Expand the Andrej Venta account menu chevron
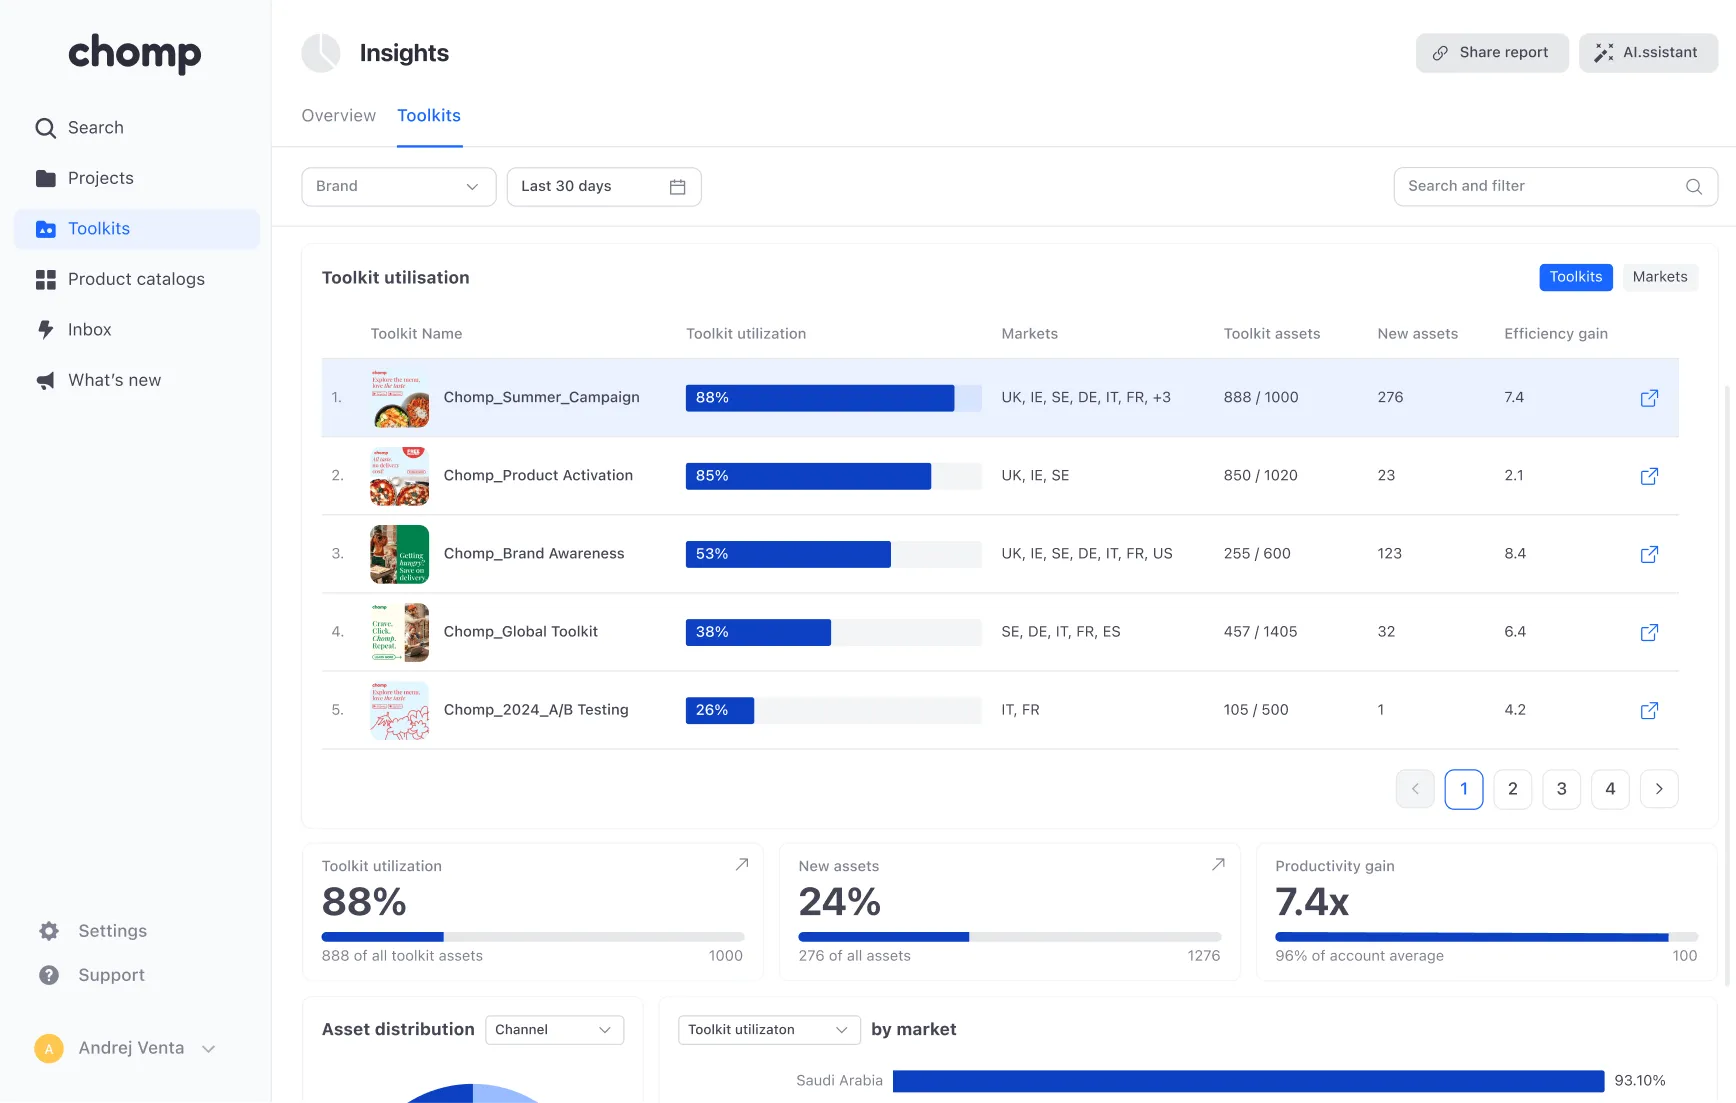This screenshot has height=1103, width=1736. pos(209,1049)
